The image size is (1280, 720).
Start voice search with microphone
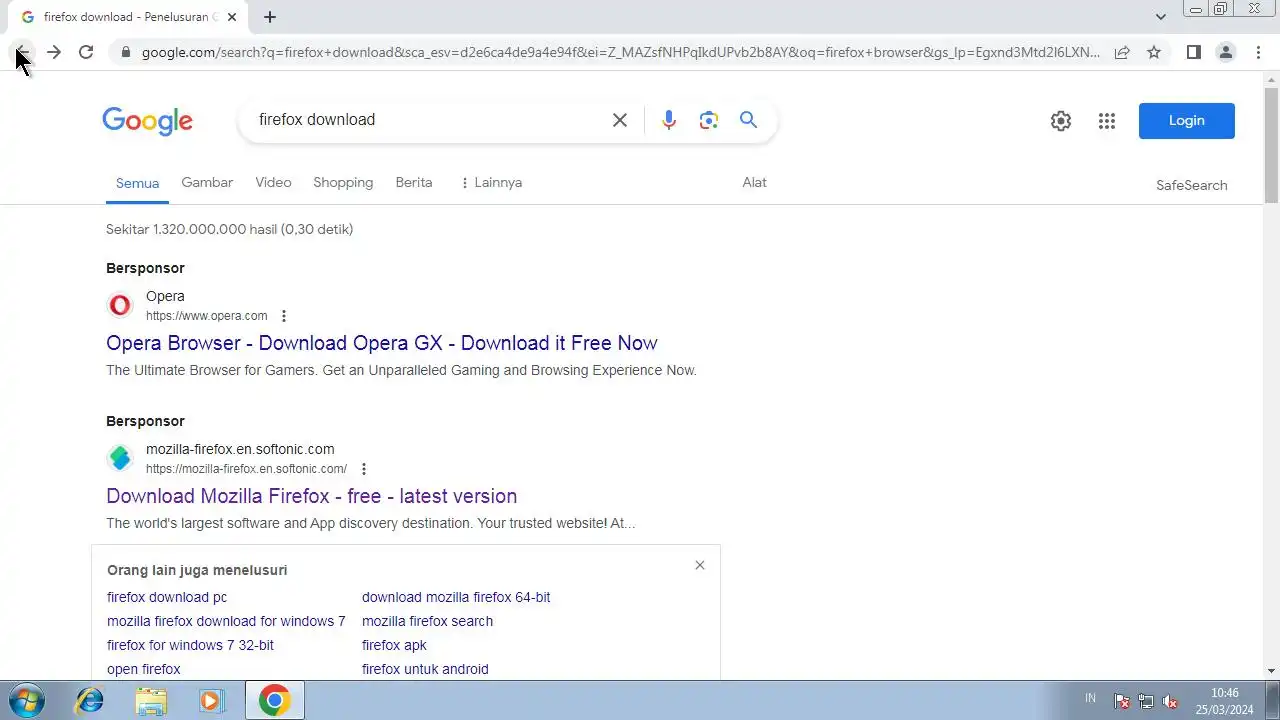point(669,120)
